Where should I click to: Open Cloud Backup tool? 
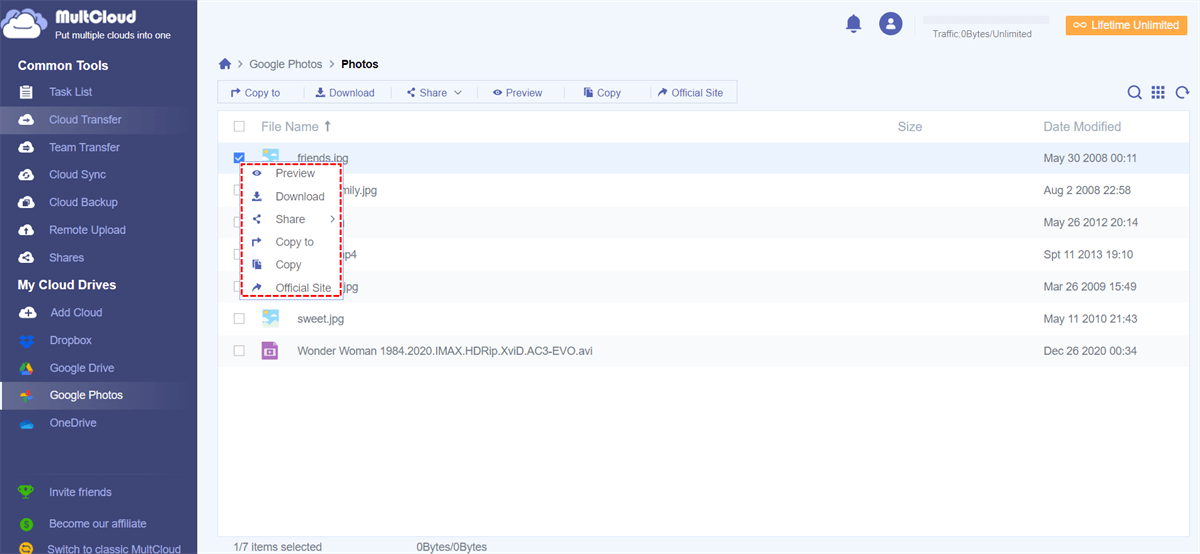click(x=83, y=202)
